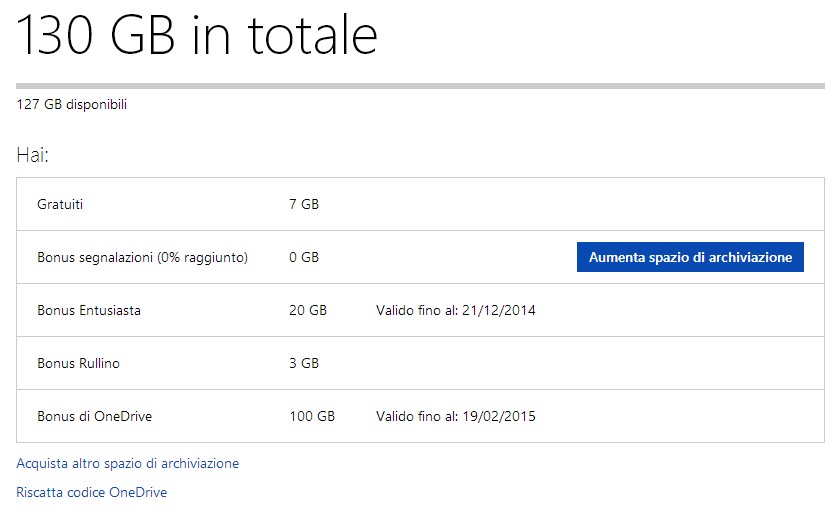Viewport: 840px width, 516px height.
Task: Select the 127 GB disponibili text
Action: coord(72,104)
